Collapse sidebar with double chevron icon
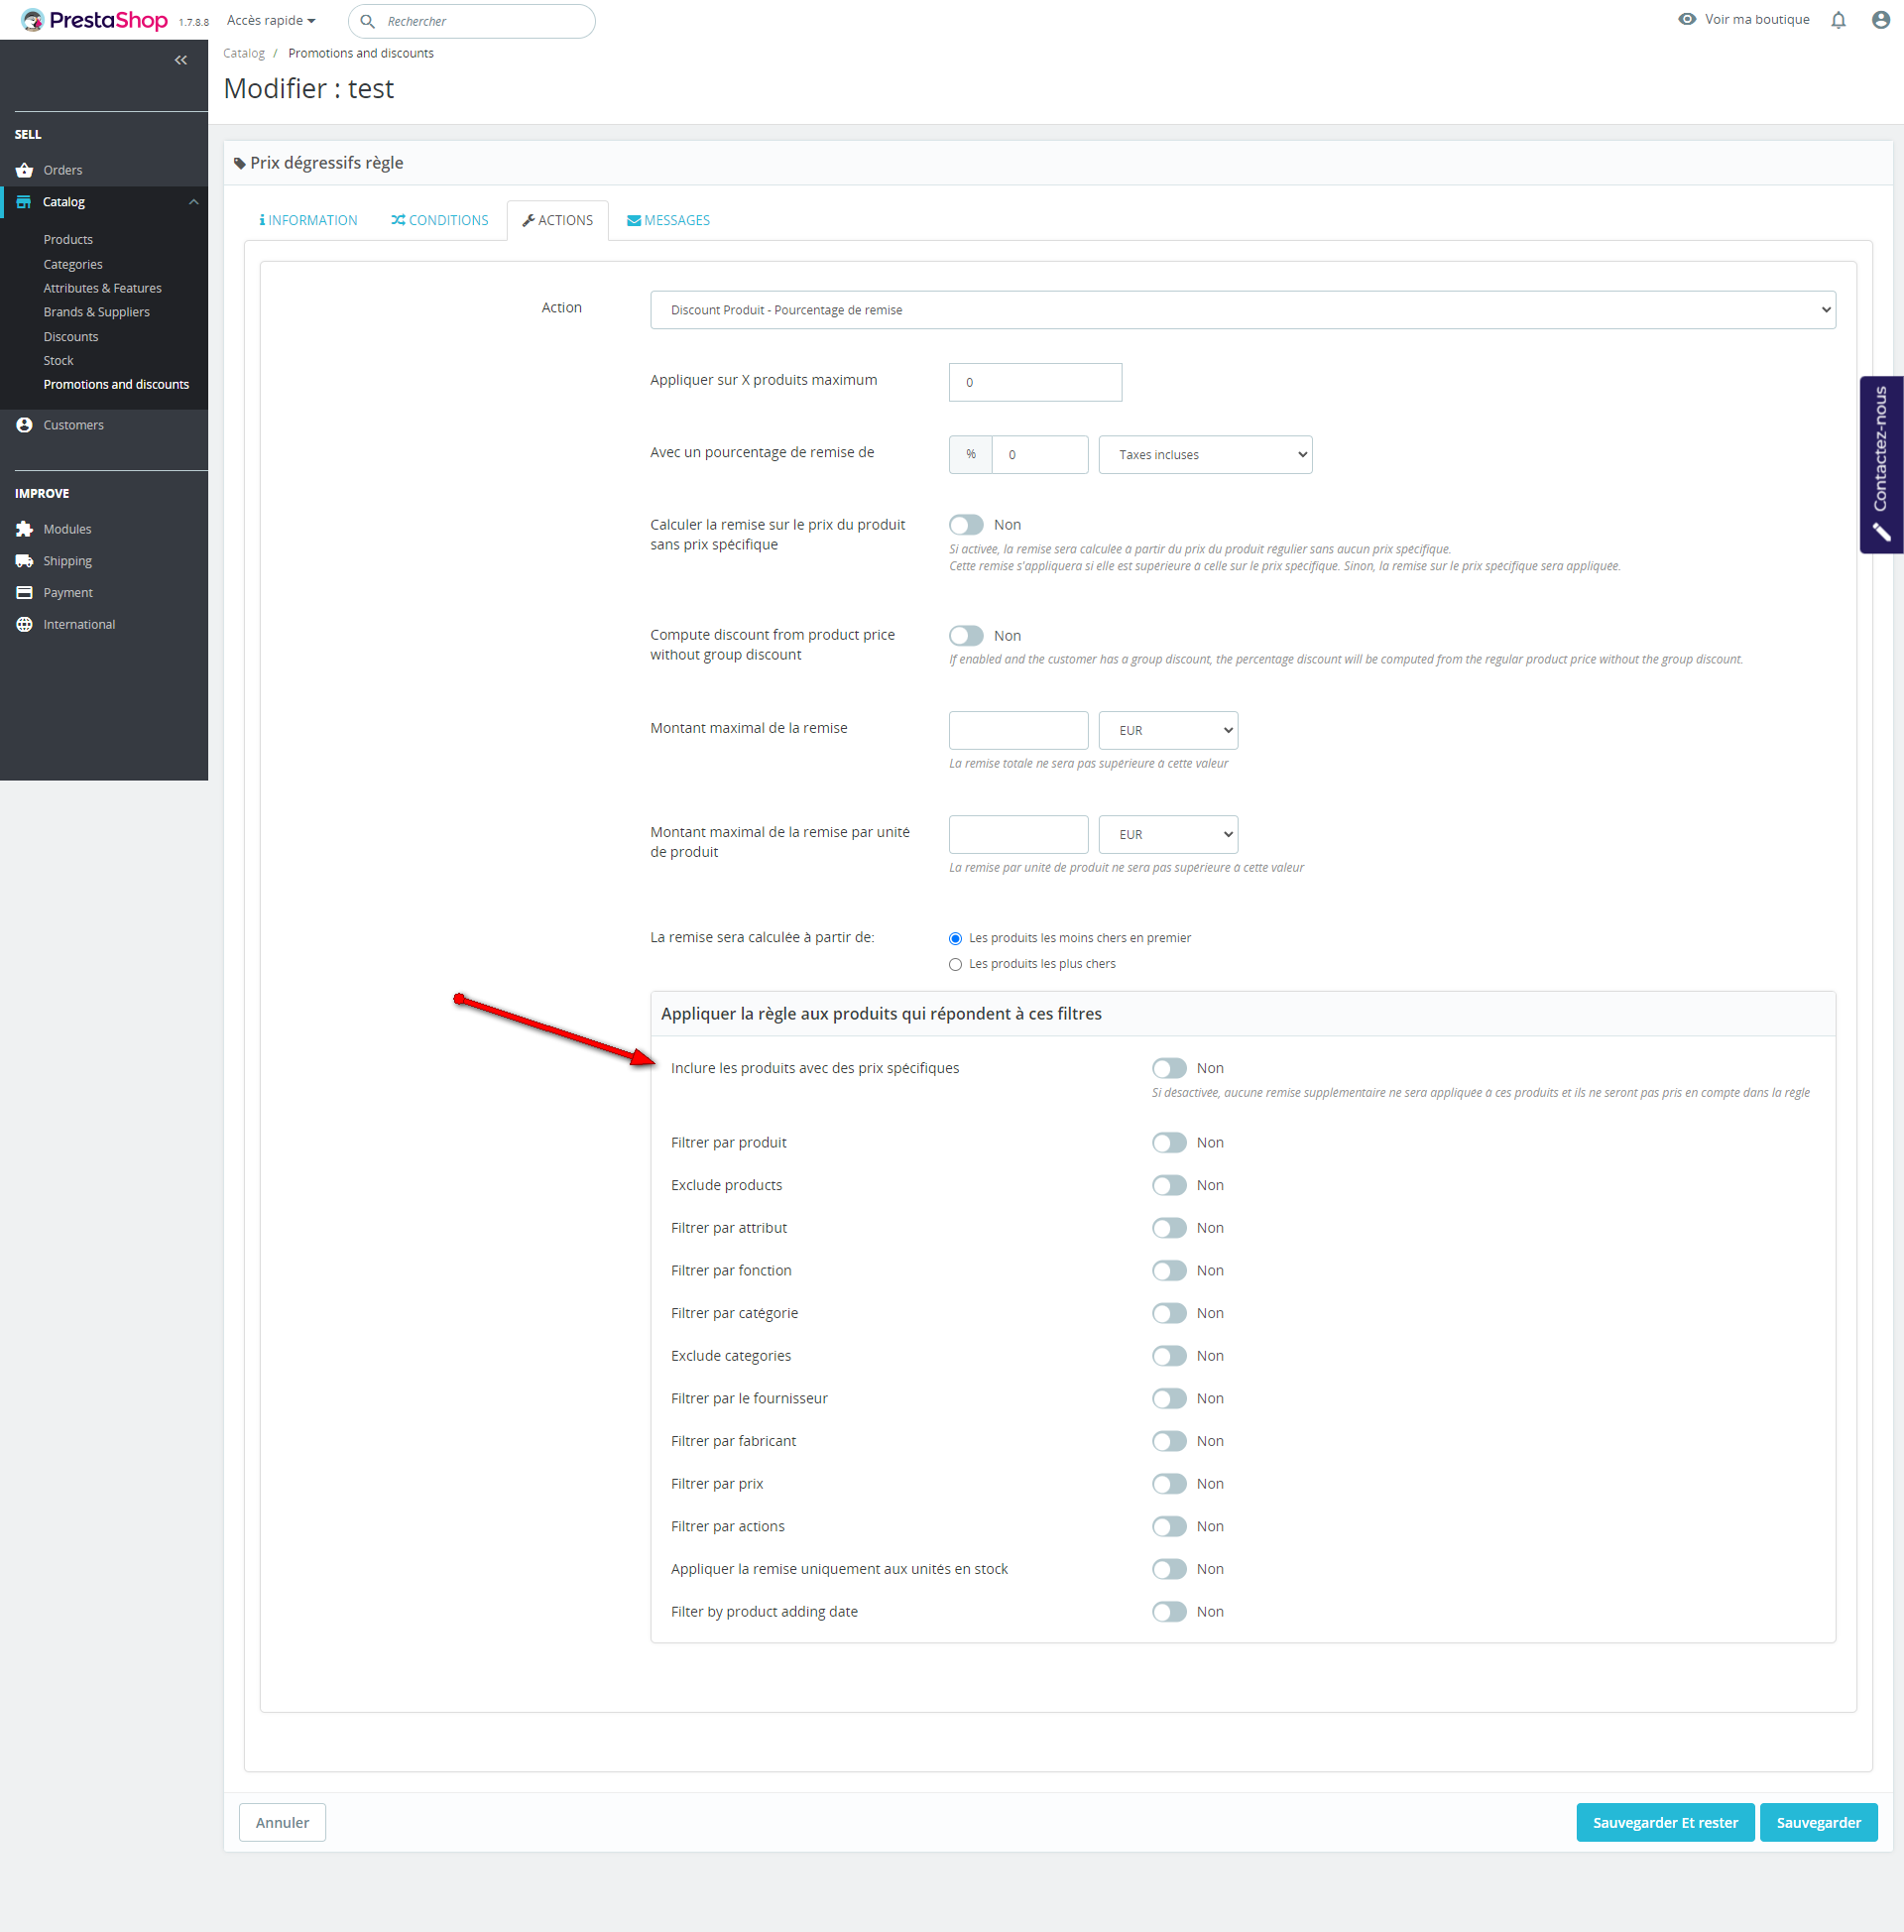The image size is (1904, 1932). point(181,60)
